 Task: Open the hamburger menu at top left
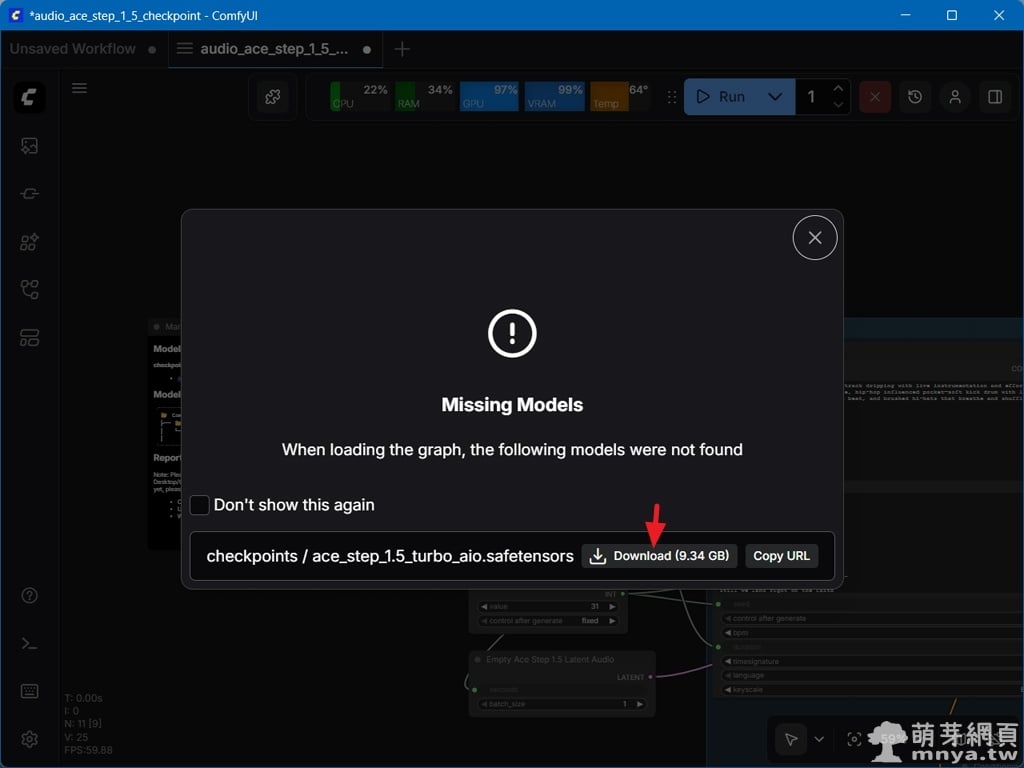pyautogui.click(x=80, y=88)
